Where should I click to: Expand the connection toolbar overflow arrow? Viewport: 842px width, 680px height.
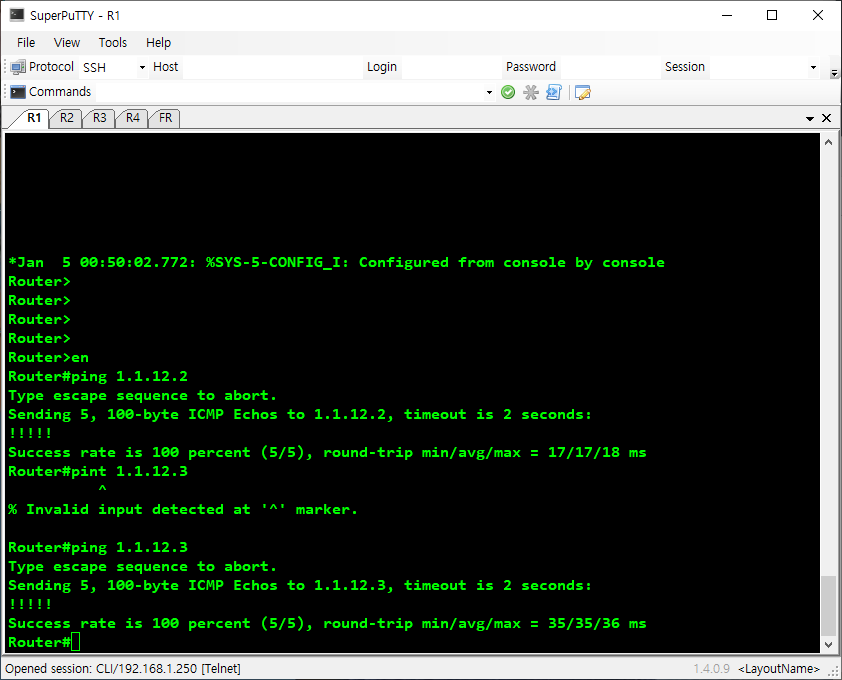(834, 74)
